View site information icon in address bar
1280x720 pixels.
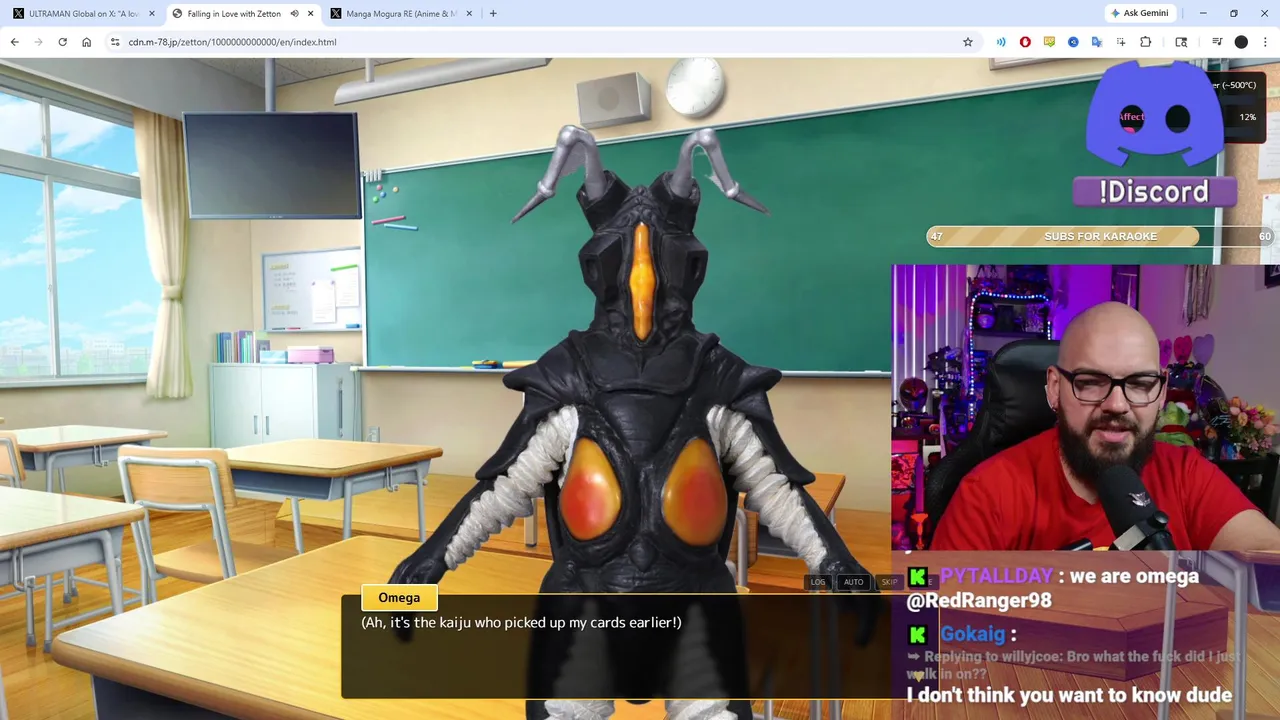(115, 42)
